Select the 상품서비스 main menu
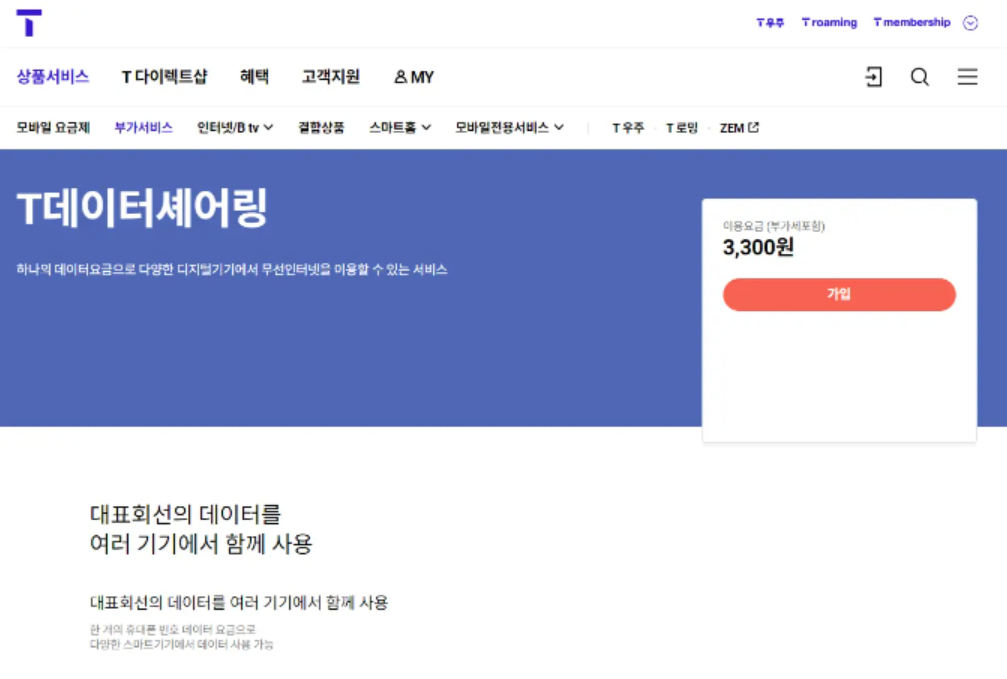The height and width of the screenshot is (679, 1007). tap(53, 76)
